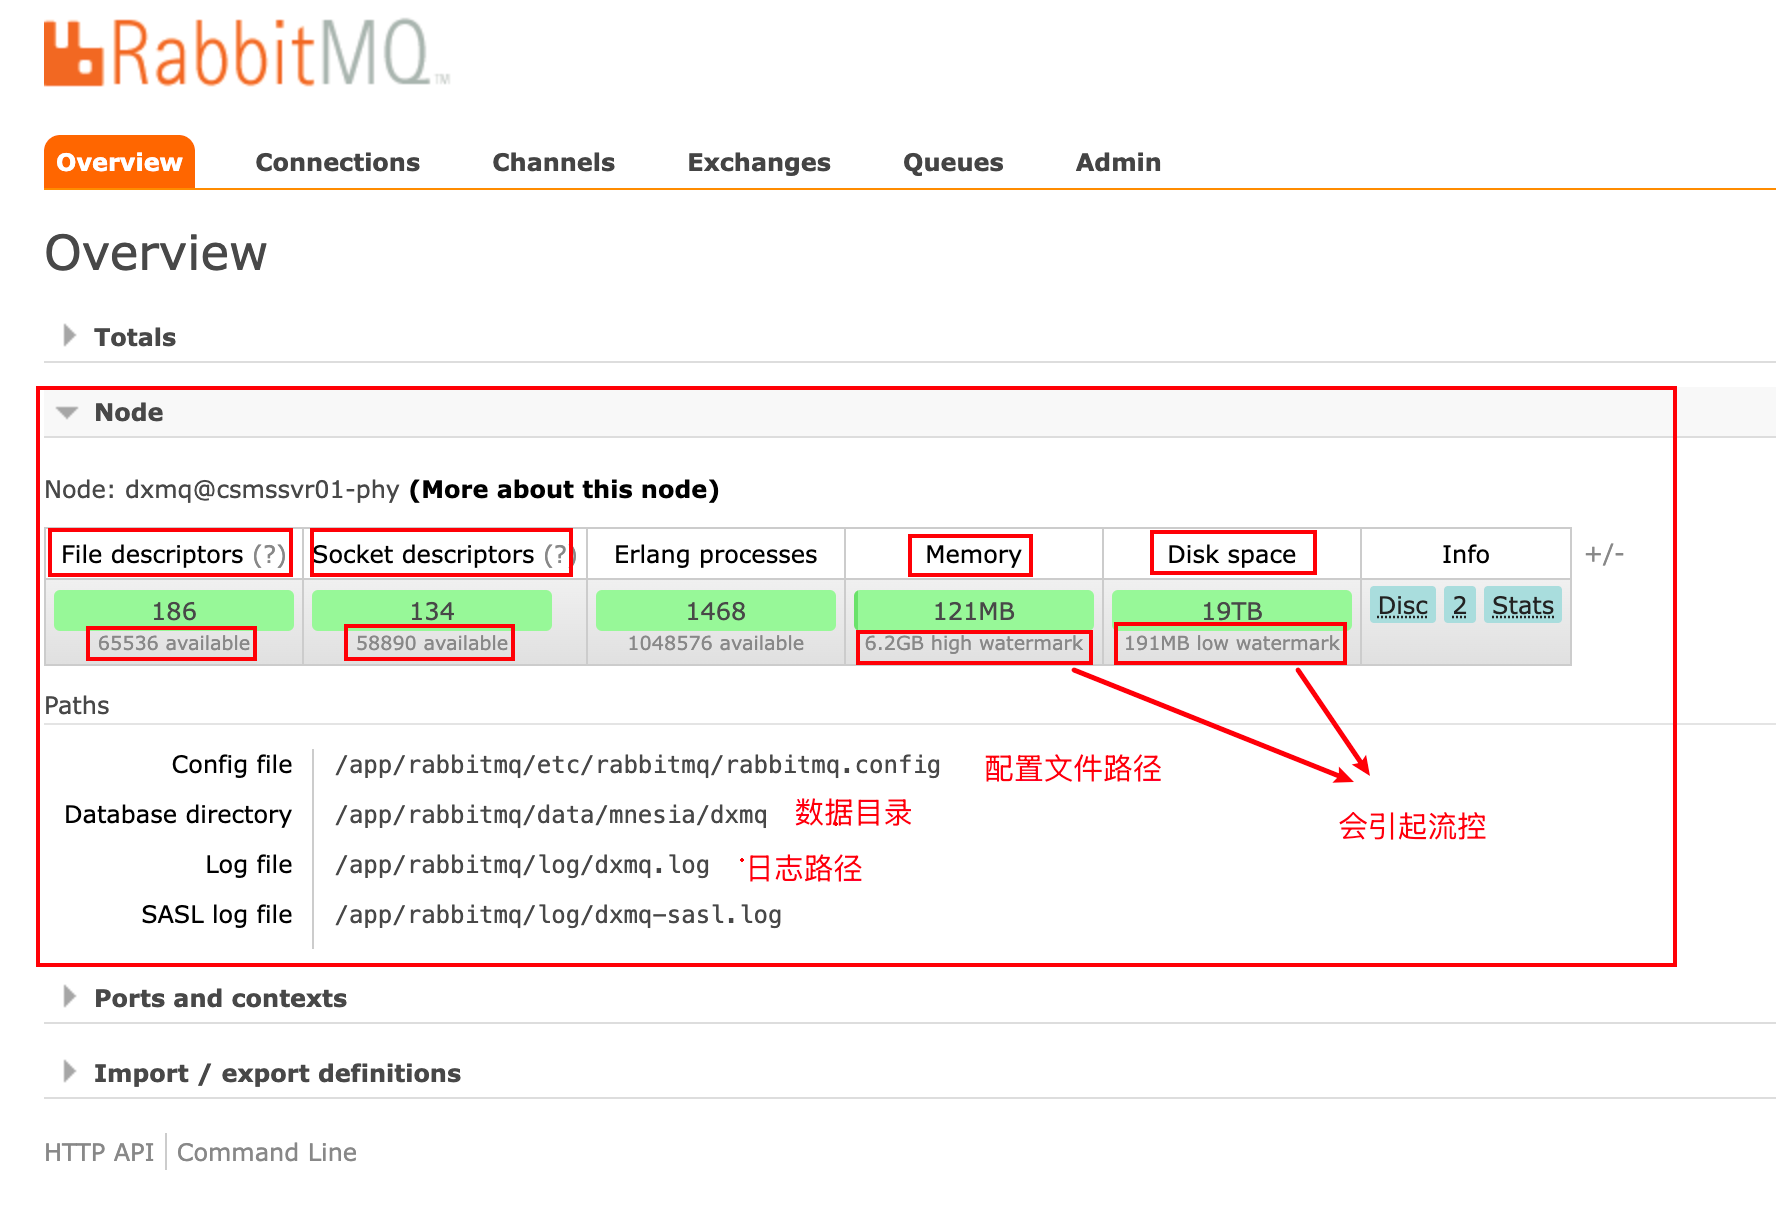The height and width of the screenshot is (1230, 1776).
Task: Click the Disc info tag
Action: (x=1403, y=605)
